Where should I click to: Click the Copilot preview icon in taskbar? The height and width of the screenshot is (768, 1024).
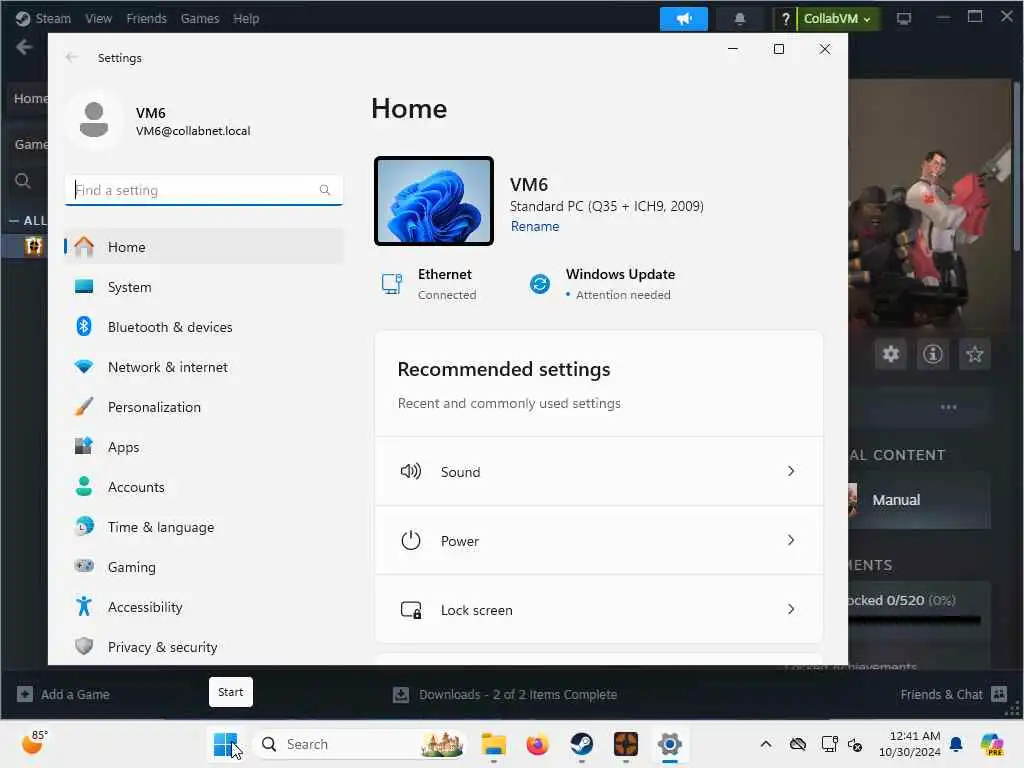991,744
